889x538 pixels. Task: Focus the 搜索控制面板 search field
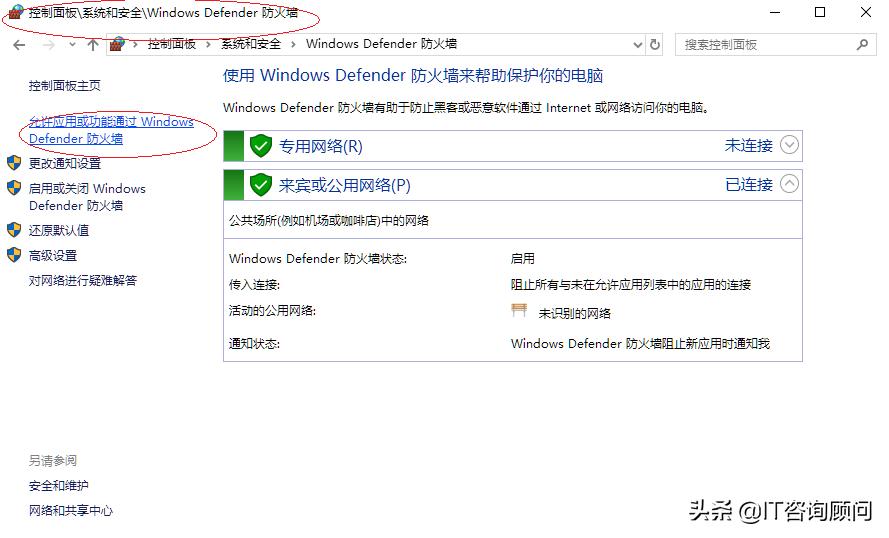point(776,45)
